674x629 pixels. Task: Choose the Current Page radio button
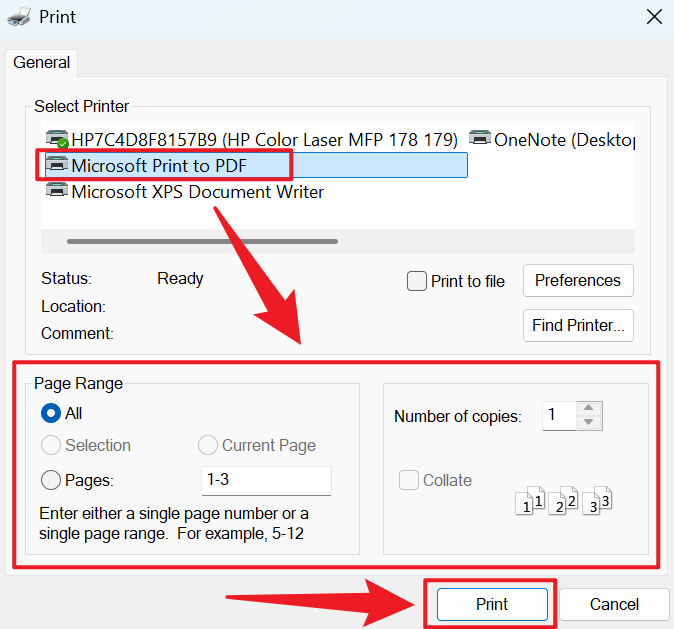point(208,445)
